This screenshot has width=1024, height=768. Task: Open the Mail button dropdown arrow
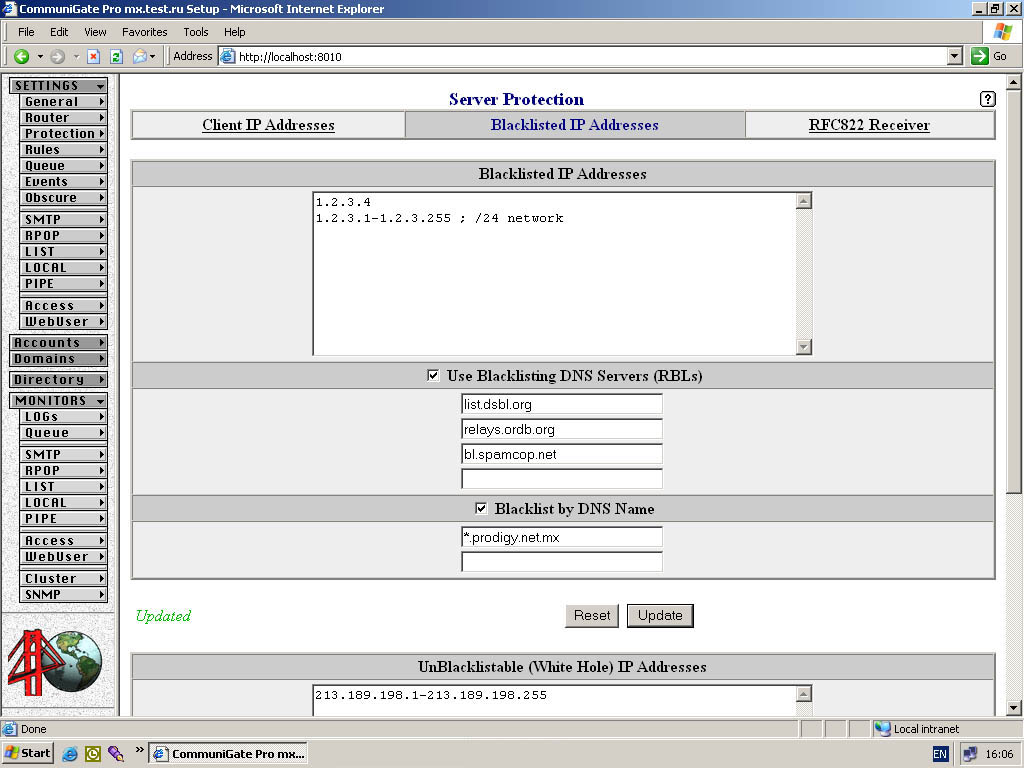pos(152,57)
